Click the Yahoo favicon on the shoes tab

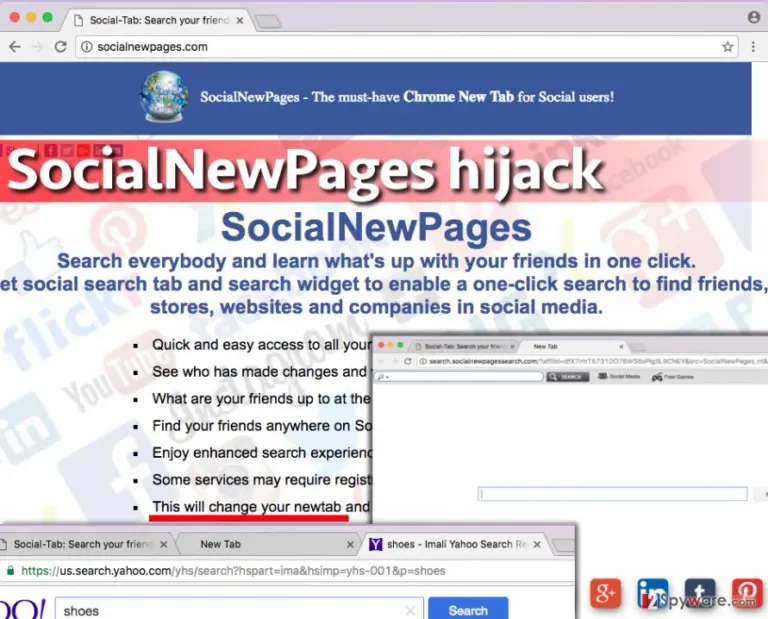point(376,544)
